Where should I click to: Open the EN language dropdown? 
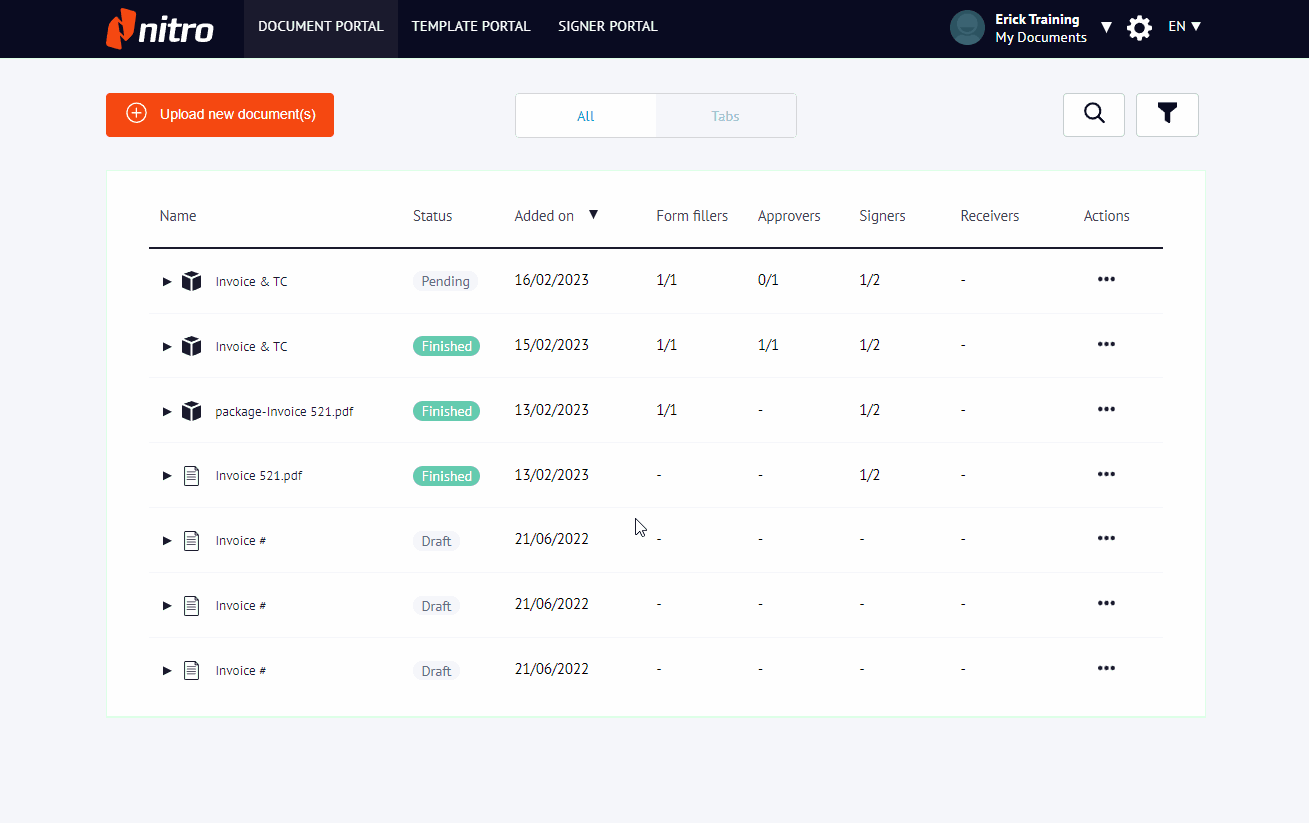1185,27
